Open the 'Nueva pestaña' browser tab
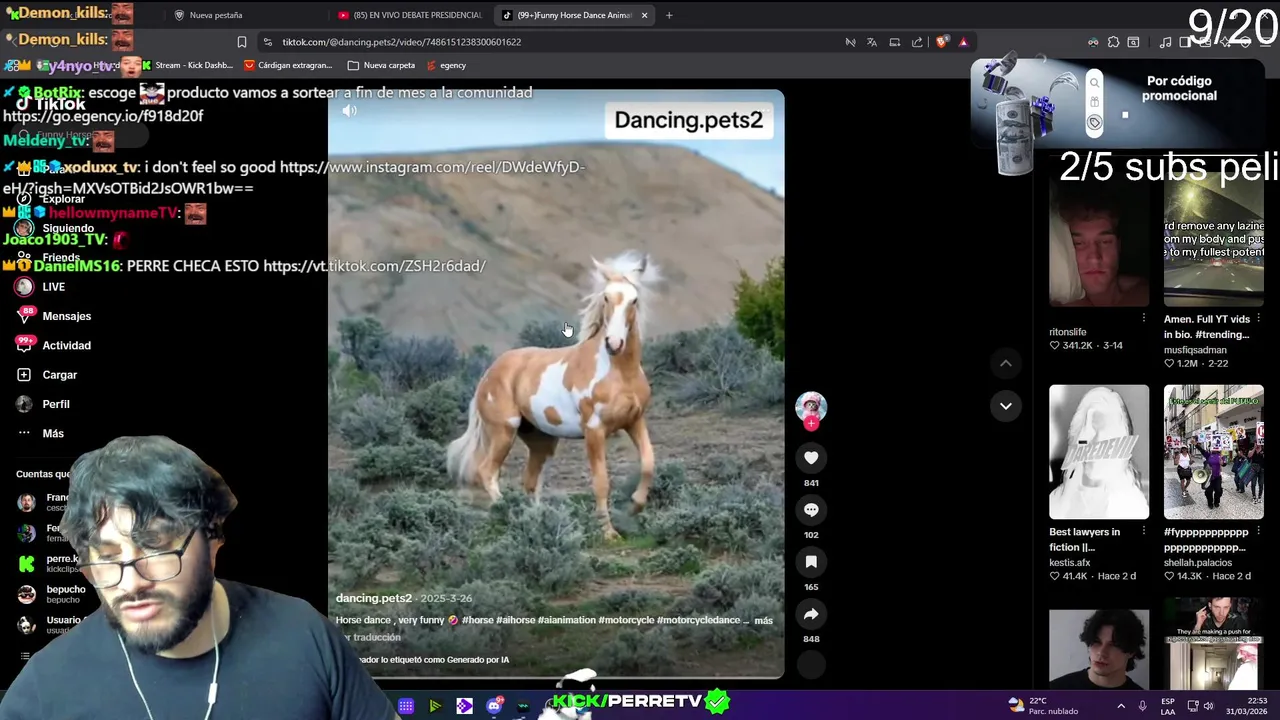Screen dimensions: 1280x720 [215, 15]
